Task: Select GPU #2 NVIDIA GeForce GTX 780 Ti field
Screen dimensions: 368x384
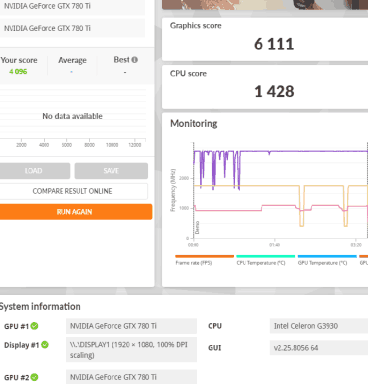Action: (131, 377)
